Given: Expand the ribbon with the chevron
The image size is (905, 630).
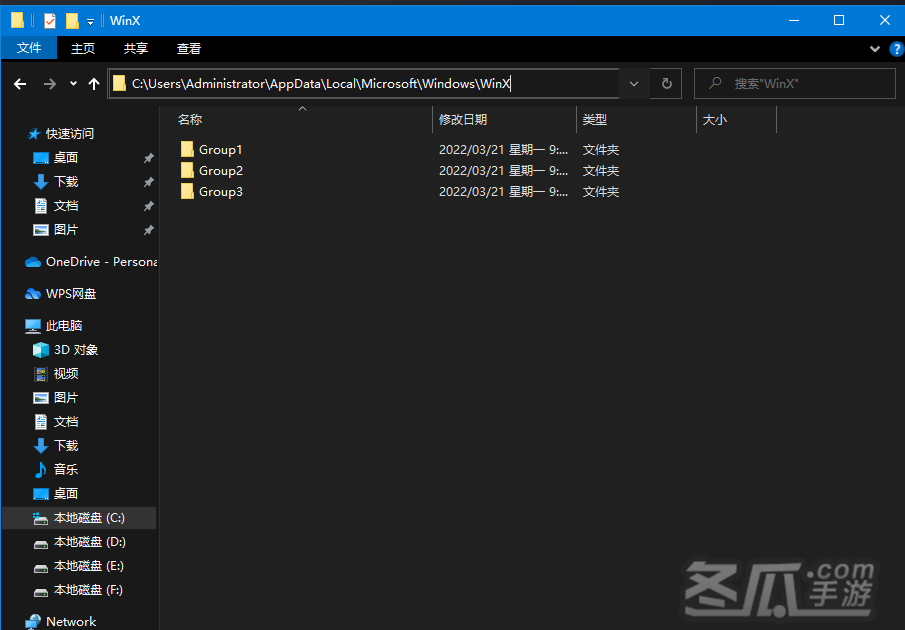Looking at the screenshot, I should click(874, 49).
